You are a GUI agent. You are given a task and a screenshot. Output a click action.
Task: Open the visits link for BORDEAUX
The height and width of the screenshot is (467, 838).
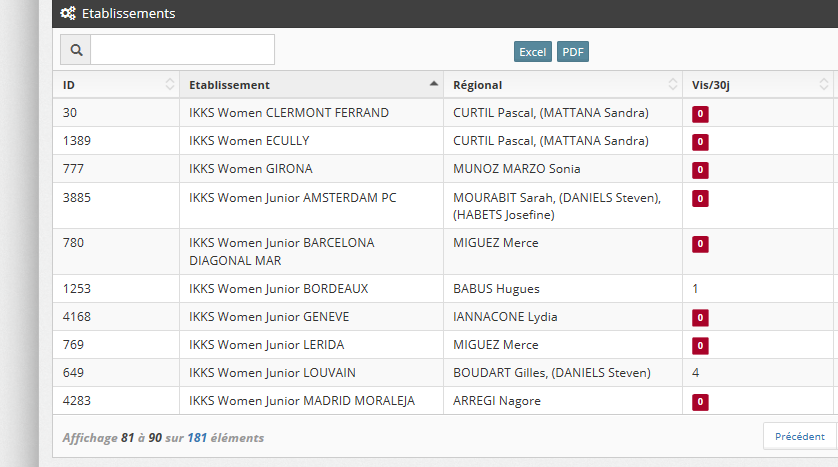pyautogui.click(x=695, y=289)
